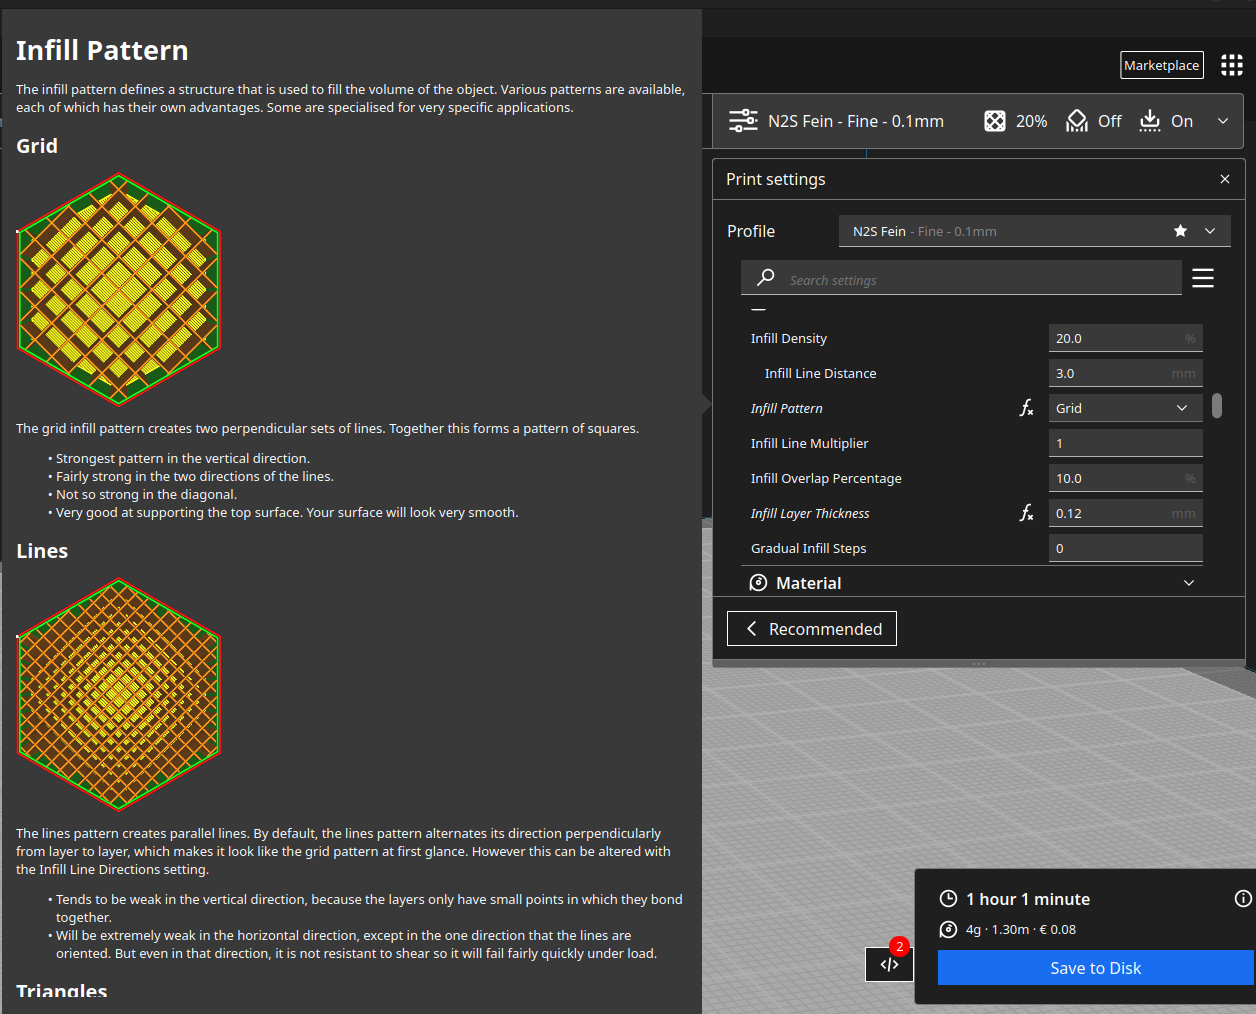Click the print info details icon
The image size is (1256, 1014).
(x=1243, y=899)
